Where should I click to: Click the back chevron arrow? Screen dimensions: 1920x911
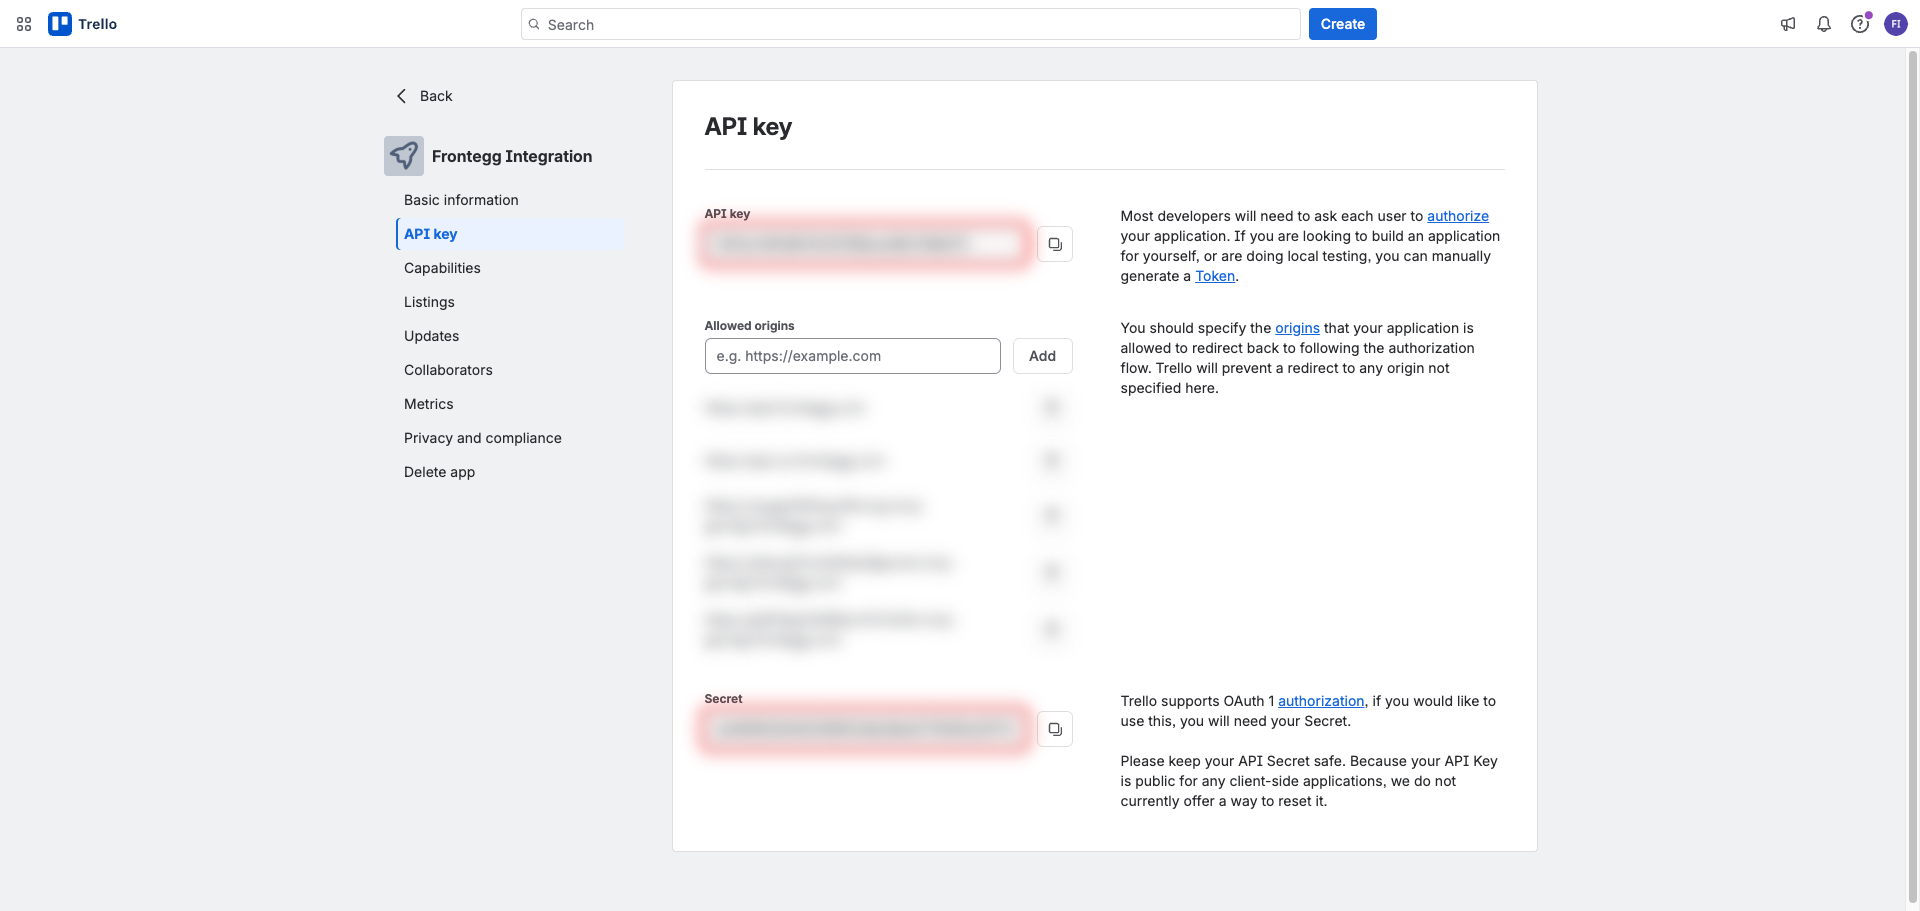click(402, 96)
